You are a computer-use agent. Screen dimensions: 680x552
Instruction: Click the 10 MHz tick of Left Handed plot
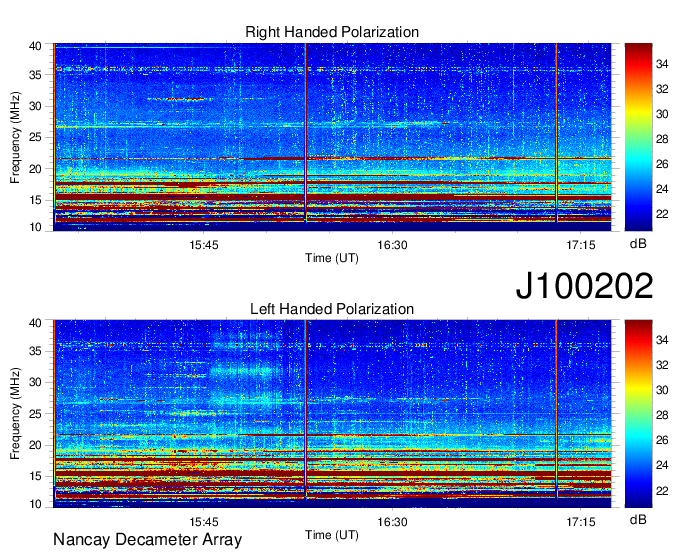[35, 503]
